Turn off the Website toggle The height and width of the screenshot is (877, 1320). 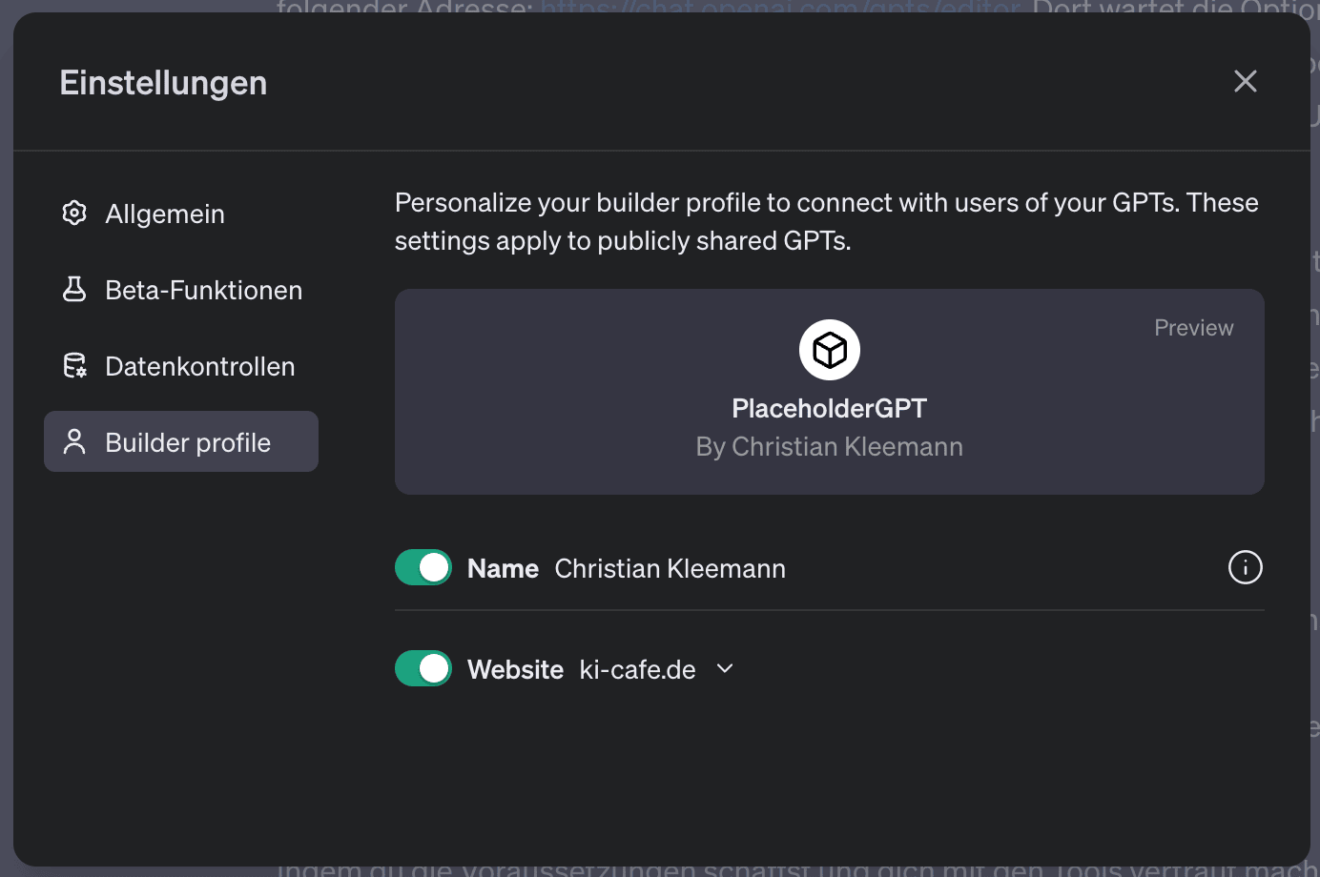click(423, 668)
